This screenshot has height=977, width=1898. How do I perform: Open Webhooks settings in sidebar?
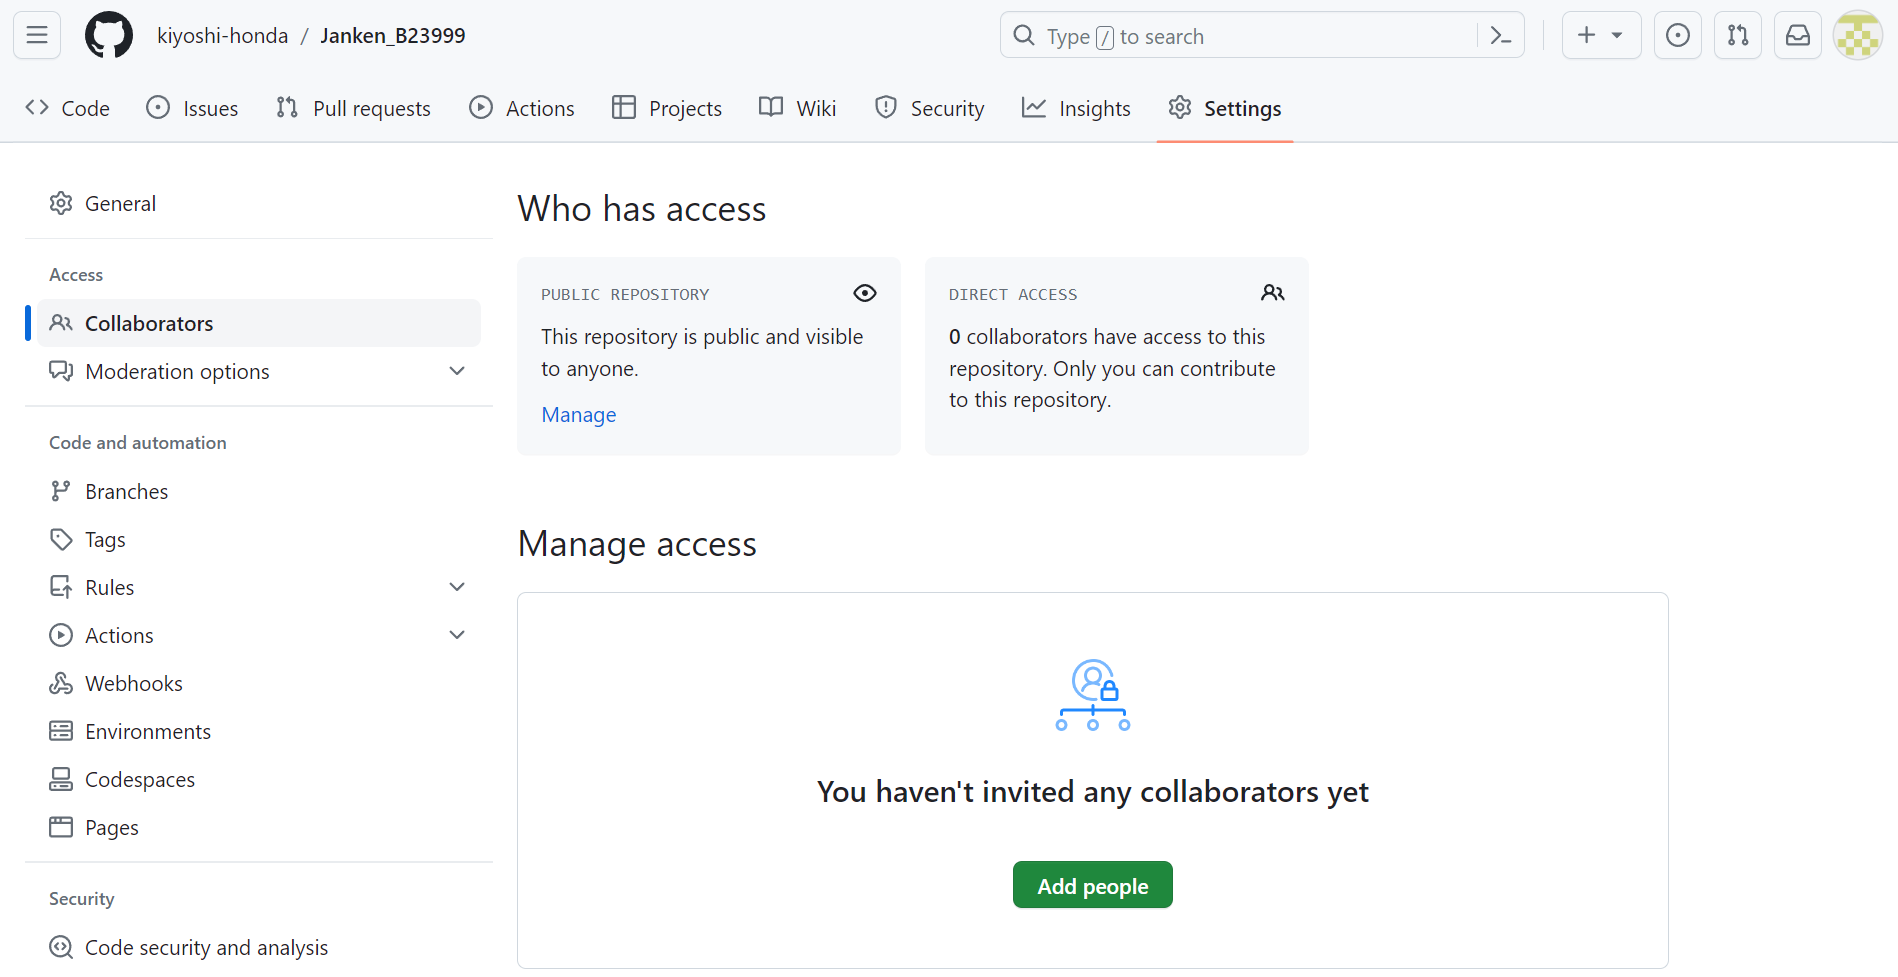pyautogui.click(x=133, y=684)
